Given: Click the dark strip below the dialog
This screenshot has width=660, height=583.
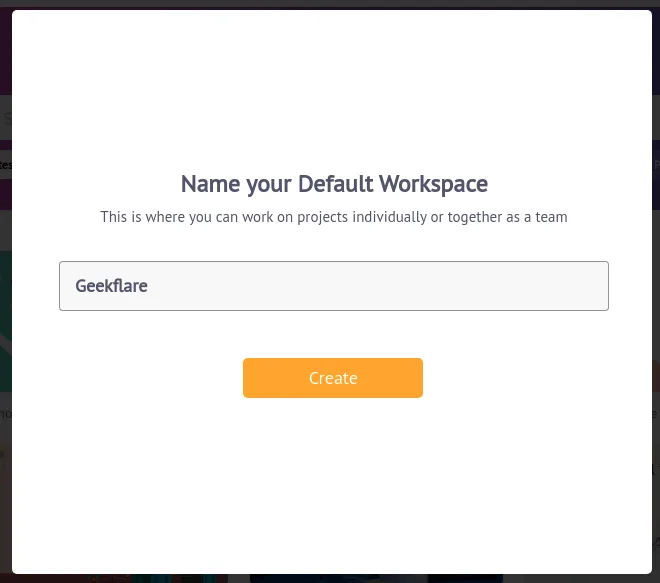Looking at the screenshot, I should (330, 579).
